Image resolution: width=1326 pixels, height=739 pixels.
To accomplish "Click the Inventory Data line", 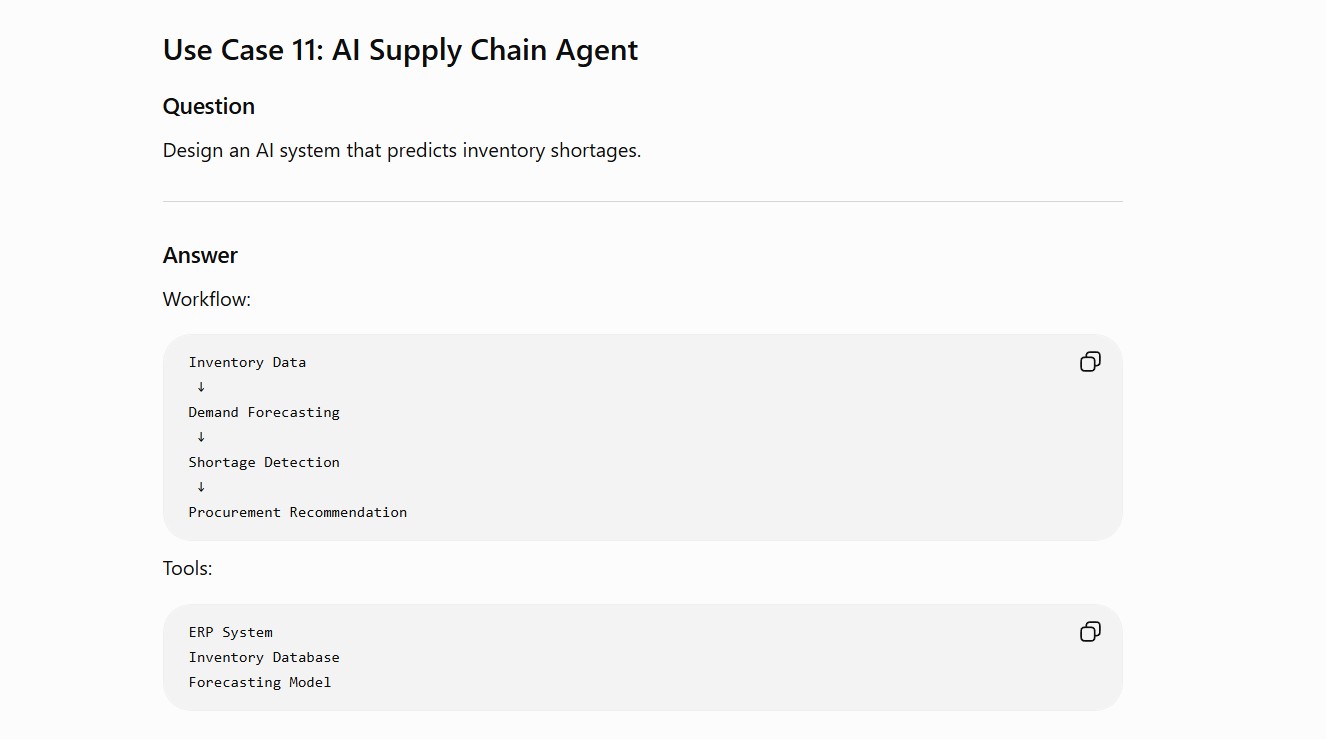I will 247,362.
